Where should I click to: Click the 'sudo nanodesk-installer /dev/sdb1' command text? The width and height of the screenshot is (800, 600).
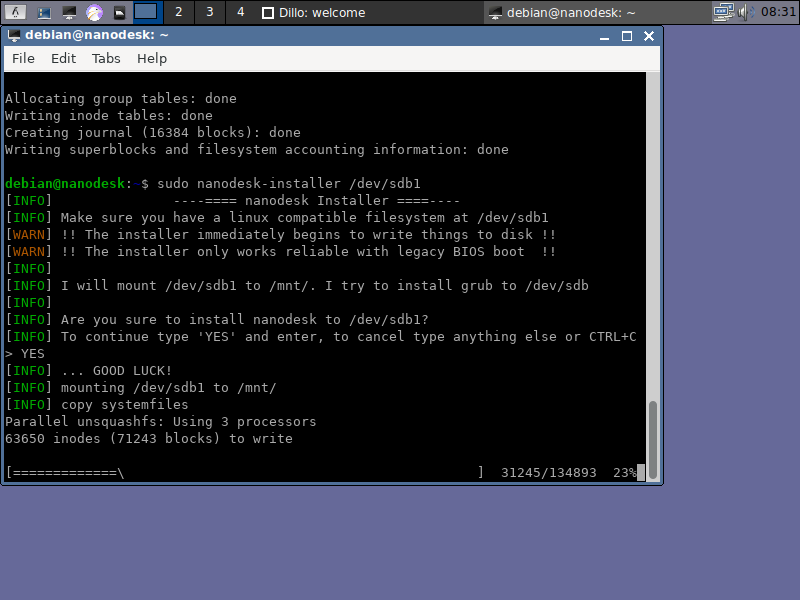point(289,184)
